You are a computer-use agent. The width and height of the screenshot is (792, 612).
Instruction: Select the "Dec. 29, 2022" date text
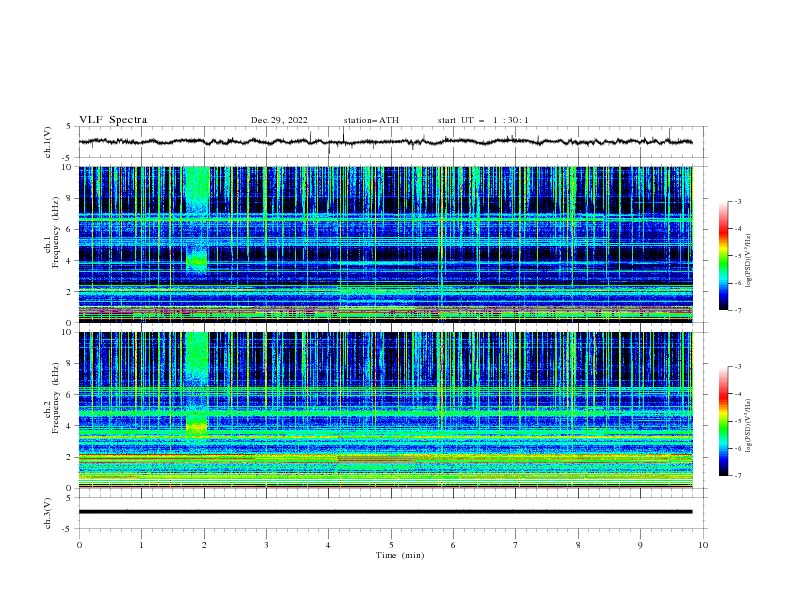279,120
